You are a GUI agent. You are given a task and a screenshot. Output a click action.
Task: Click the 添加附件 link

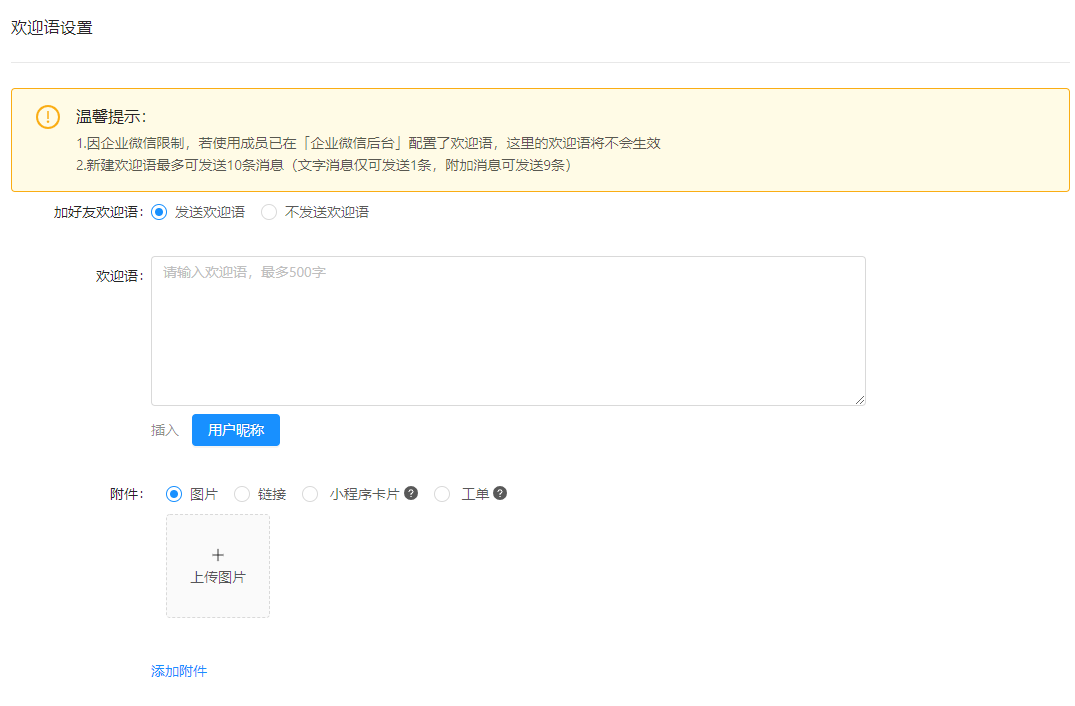pyautogui.click(x=179, y=671)
